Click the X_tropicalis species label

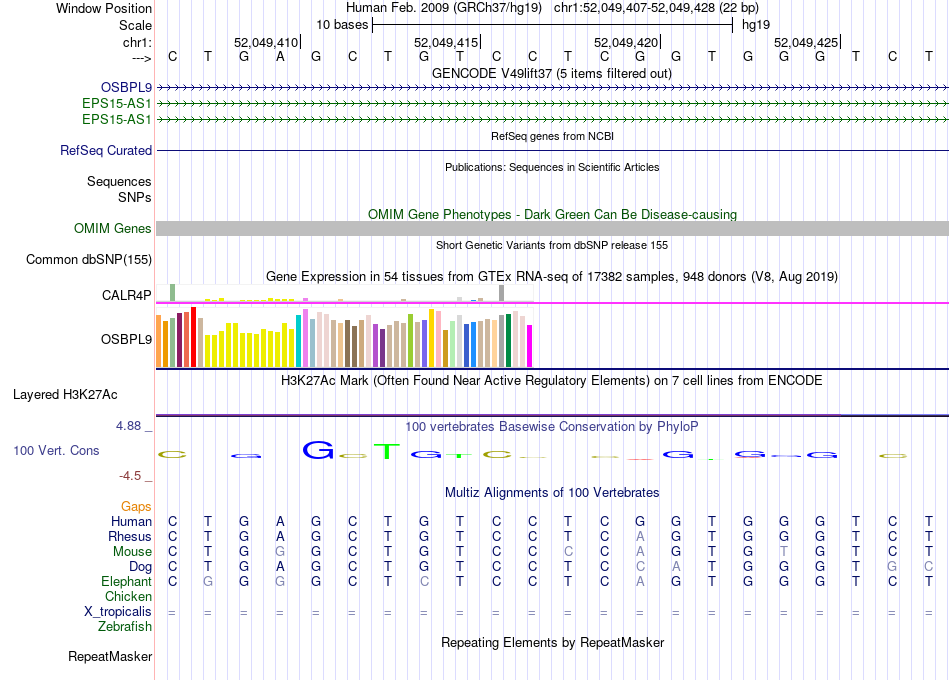point(118,611)
